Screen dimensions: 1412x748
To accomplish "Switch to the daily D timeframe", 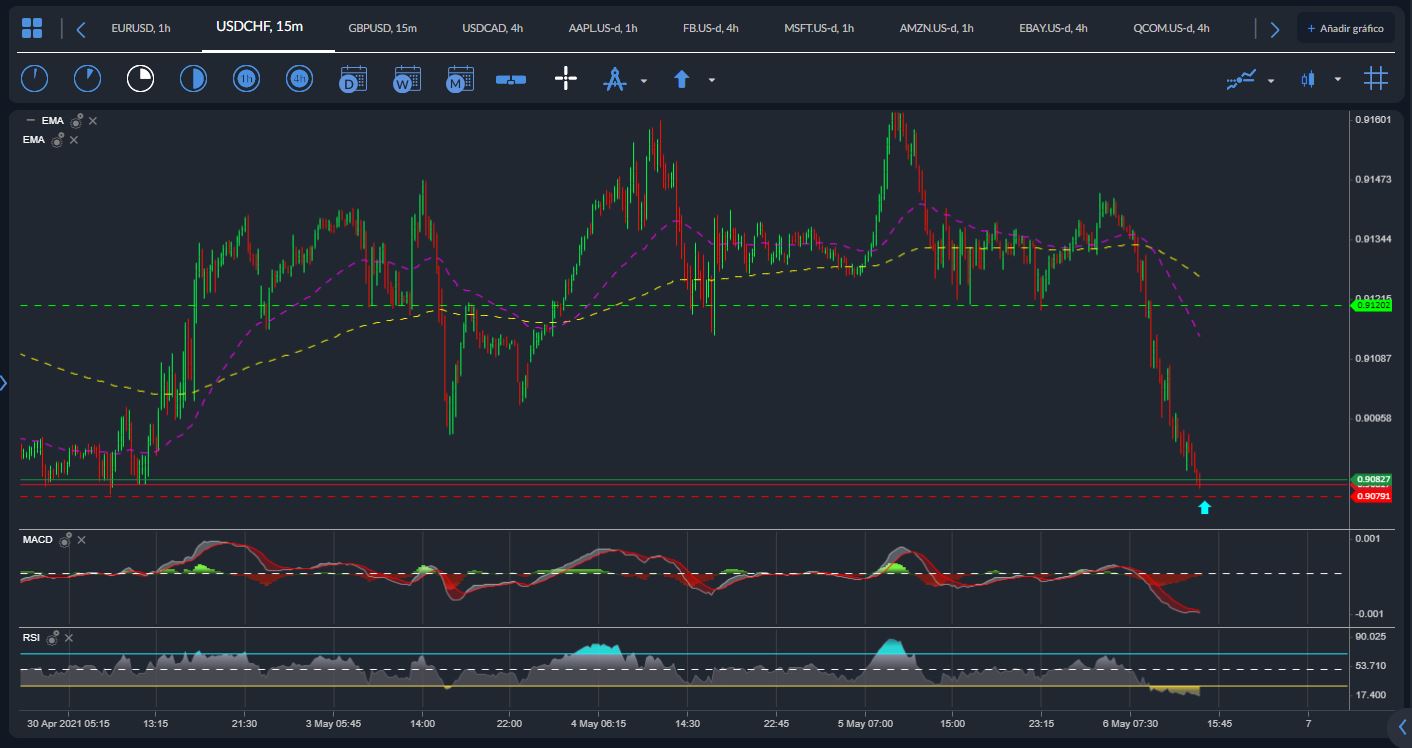I will click(x=353, y=79).
